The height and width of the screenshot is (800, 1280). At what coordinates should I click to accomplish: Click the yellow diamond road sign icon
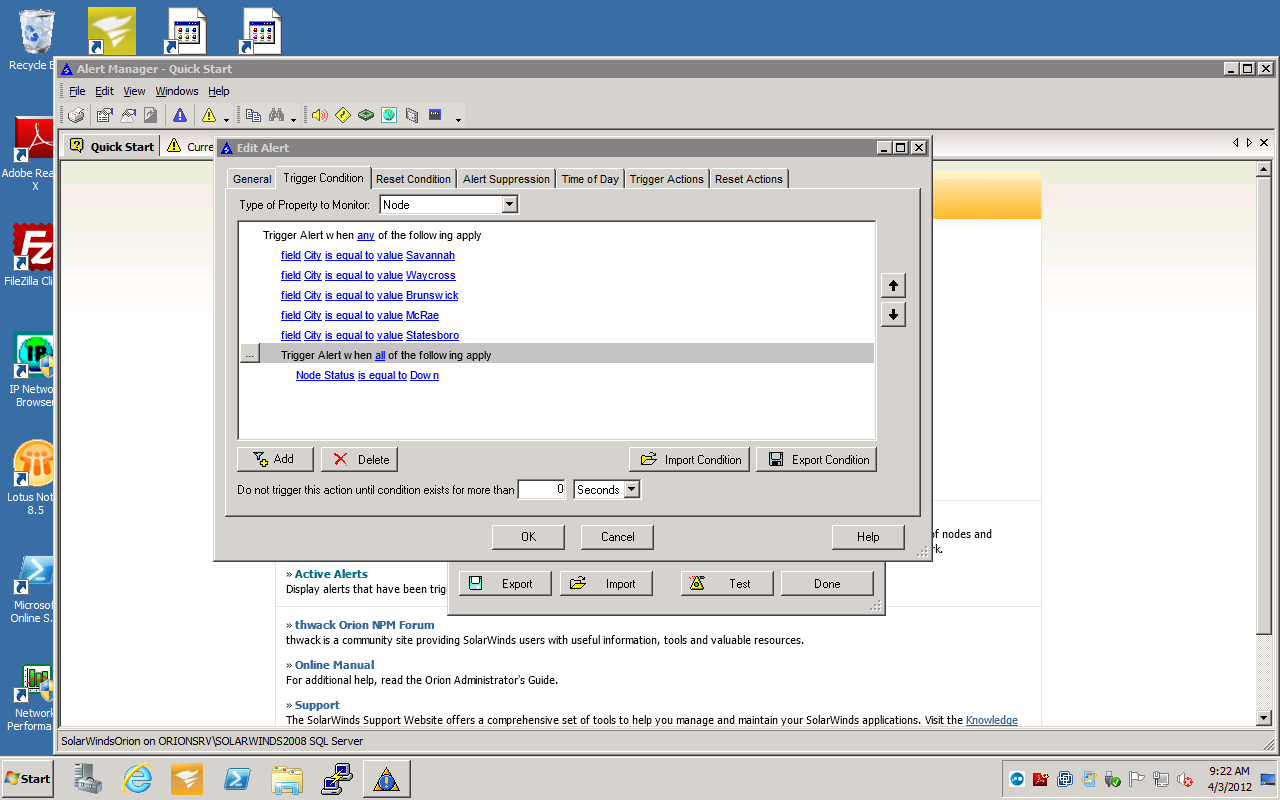click(x=343, y=115)
